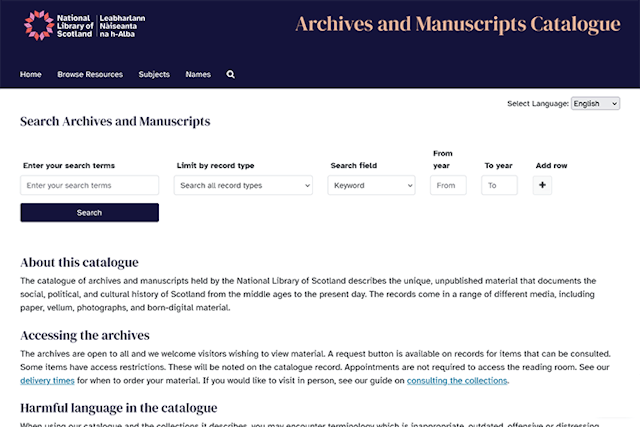Screen dimensions: 640x427
Task: Follow the consulting the collections link
Action: 457,380
